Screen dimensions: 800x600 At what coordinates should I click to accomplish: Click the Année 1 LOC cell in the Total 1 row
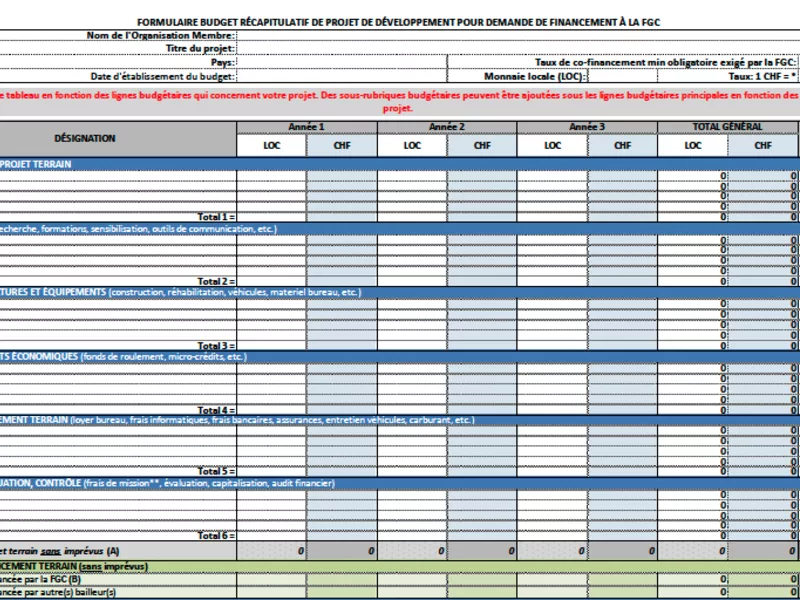click(x=271, y=217)
